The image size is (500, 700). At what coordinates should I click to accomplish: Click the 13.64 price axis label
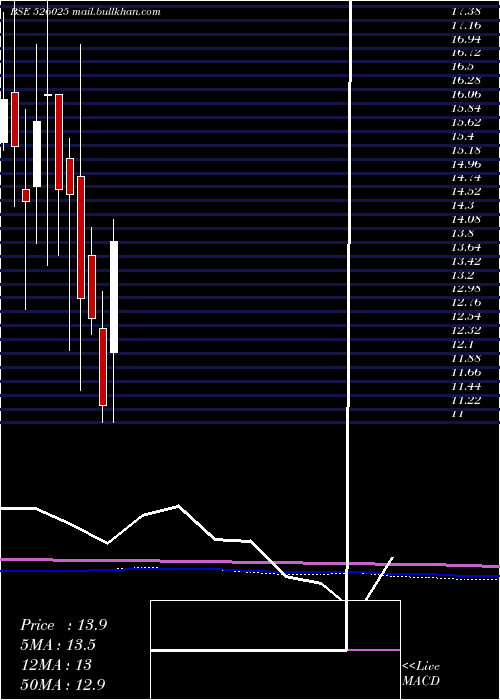click(466, 247)
